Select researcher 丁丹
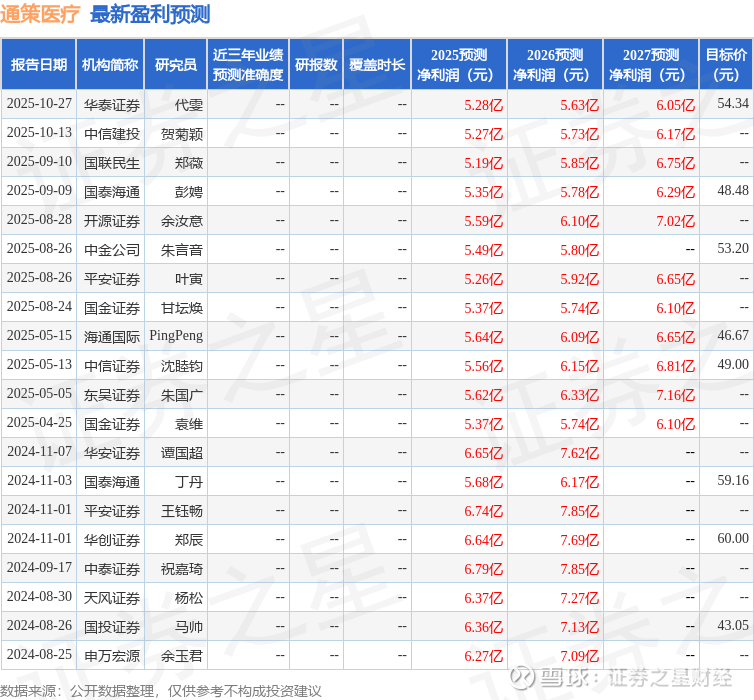This screenshot has height=700, width=754. [188, 482]
